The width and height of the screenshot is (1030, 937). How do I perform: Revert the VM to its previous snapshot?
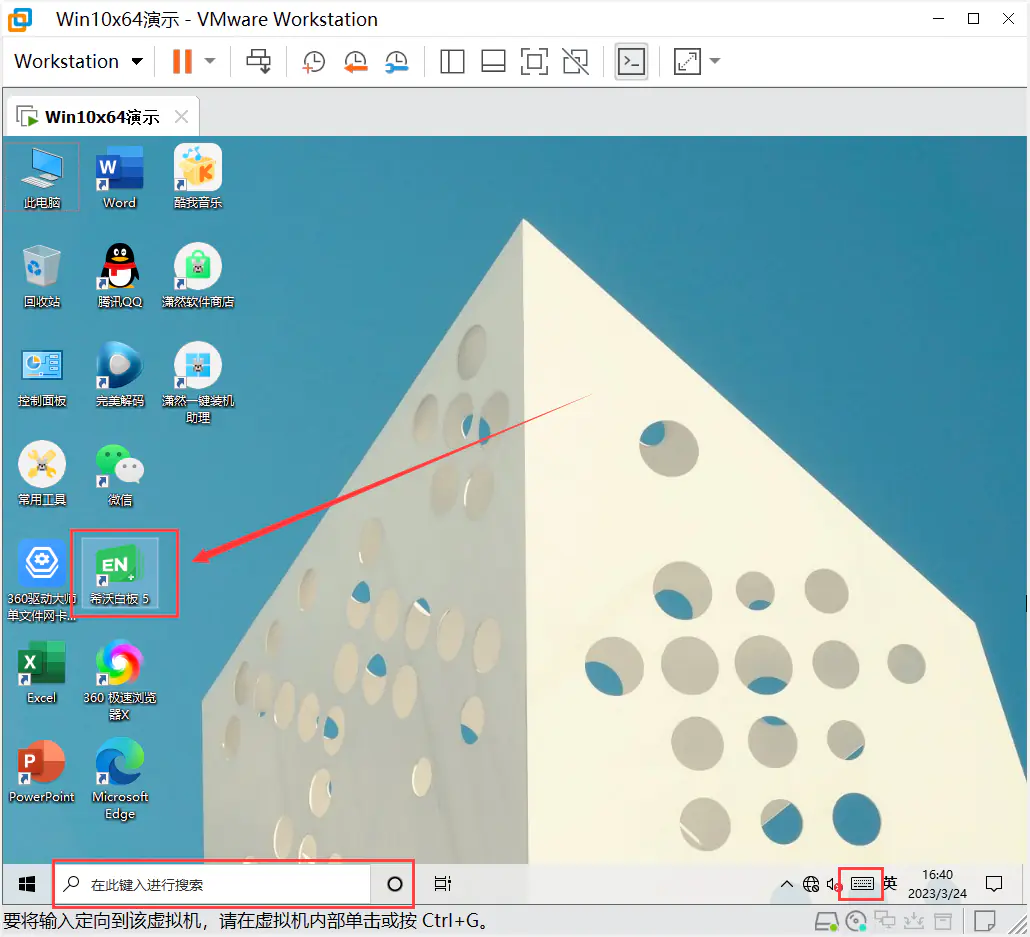tap(355, 62)
